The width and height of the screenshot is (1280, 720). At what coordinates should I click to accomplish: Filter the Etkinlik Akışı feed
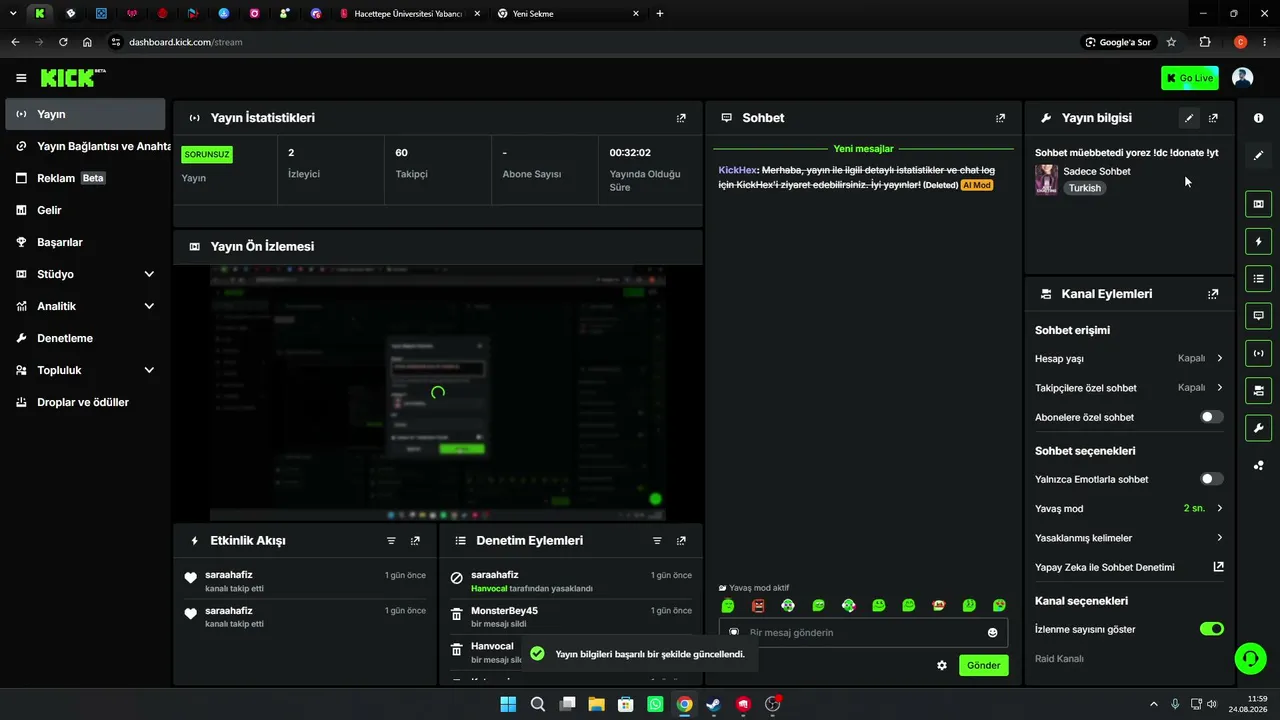pos(391,541)
